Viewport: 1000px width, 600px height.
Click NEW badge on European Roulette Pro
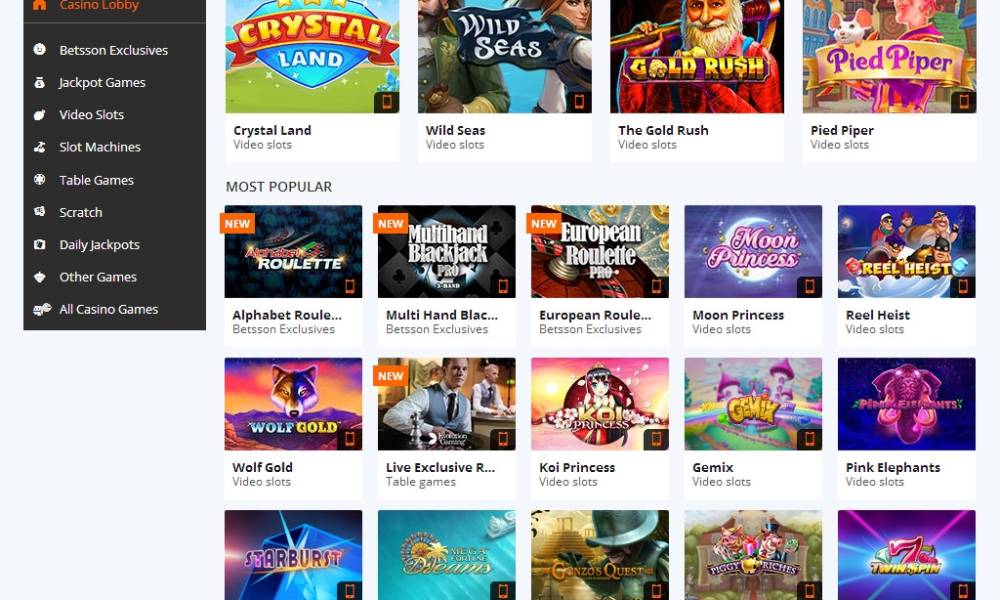tap(543, 224)
